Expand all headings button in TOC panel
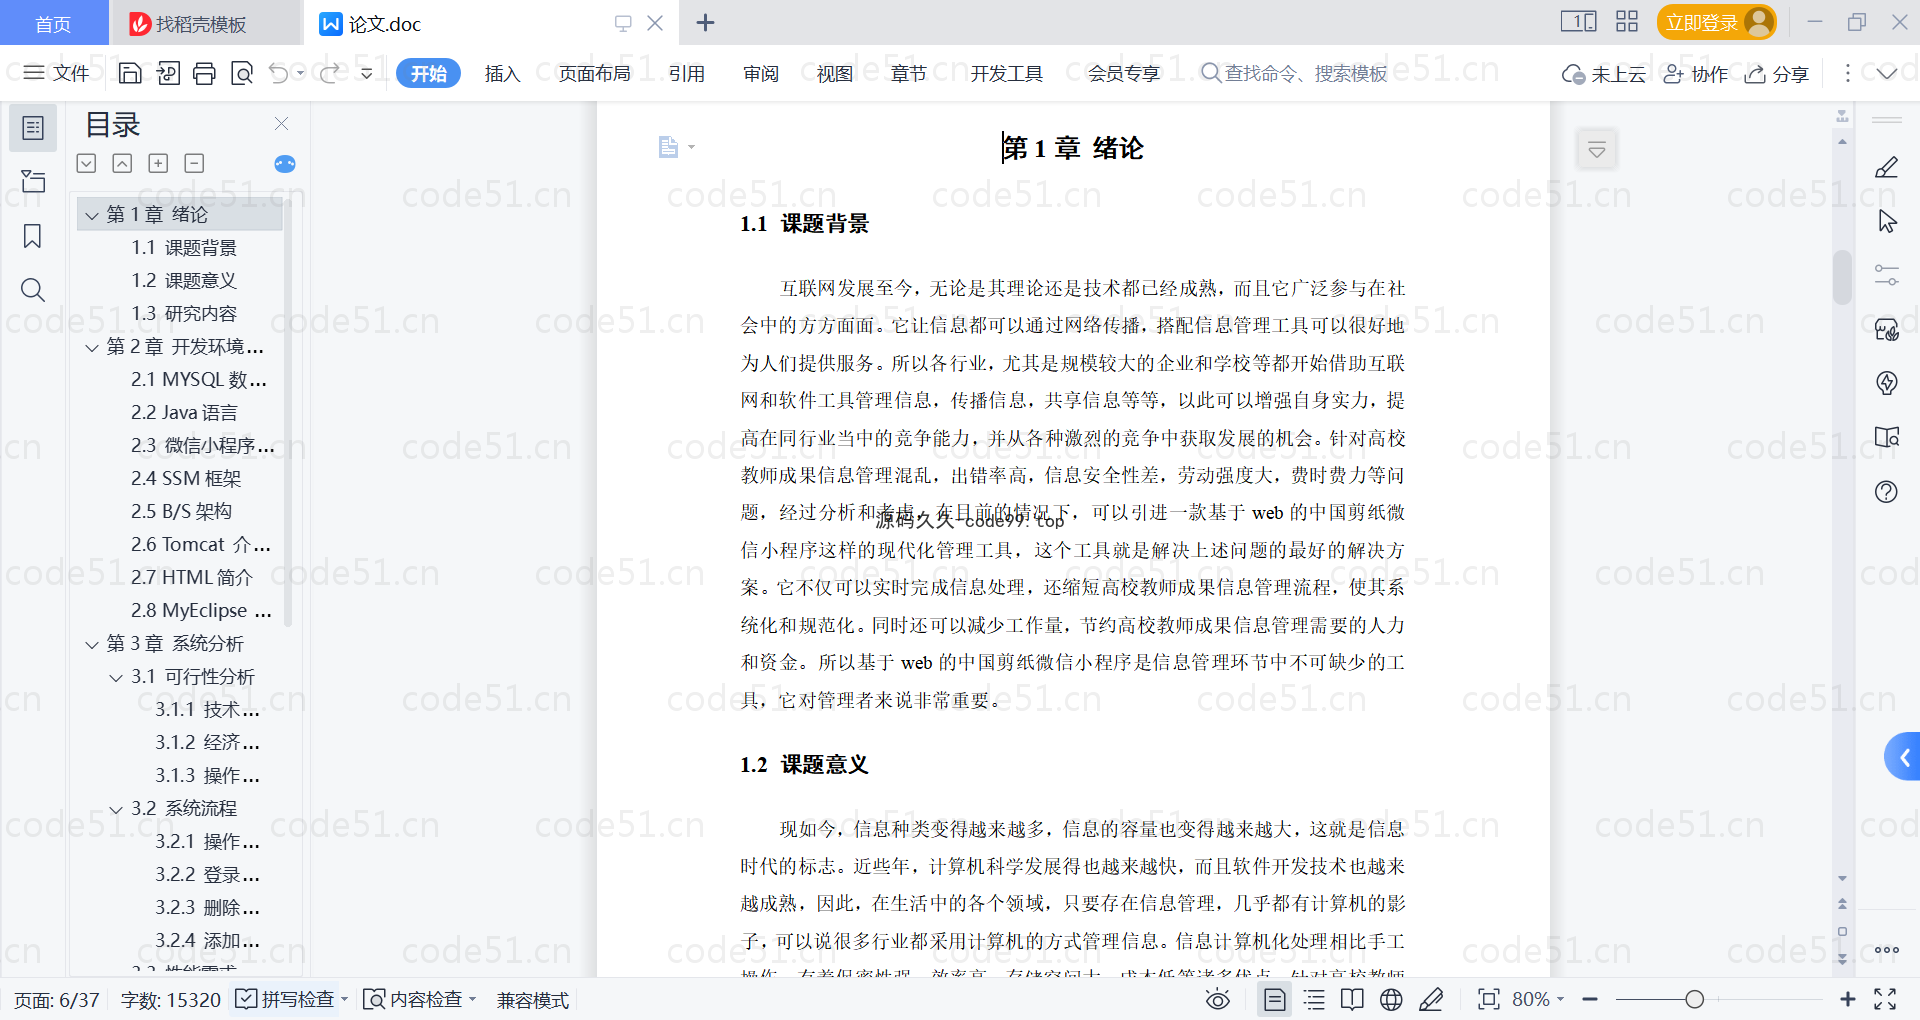 tap(87, 163)
